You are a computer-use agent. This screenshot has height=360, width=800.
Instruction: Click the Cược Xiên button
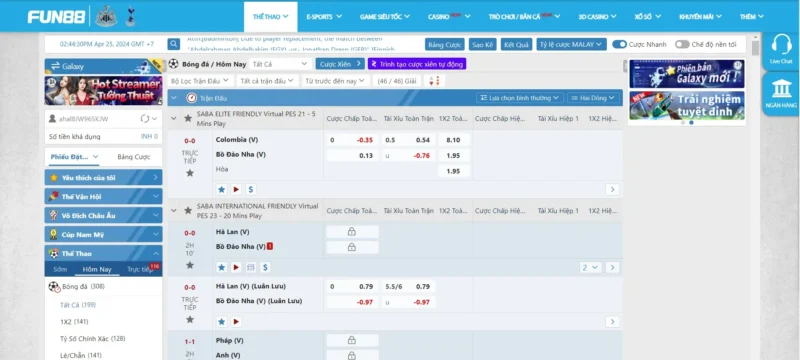(x=340, y=64)
